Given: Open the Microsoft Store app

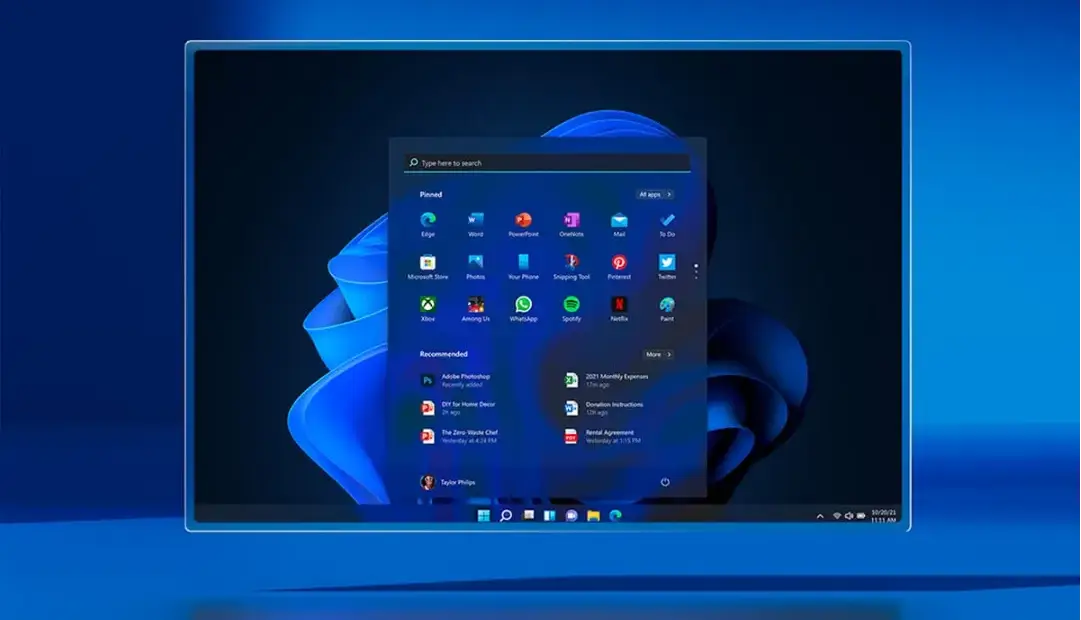Looking at the screenshot, I should (428, 263).
